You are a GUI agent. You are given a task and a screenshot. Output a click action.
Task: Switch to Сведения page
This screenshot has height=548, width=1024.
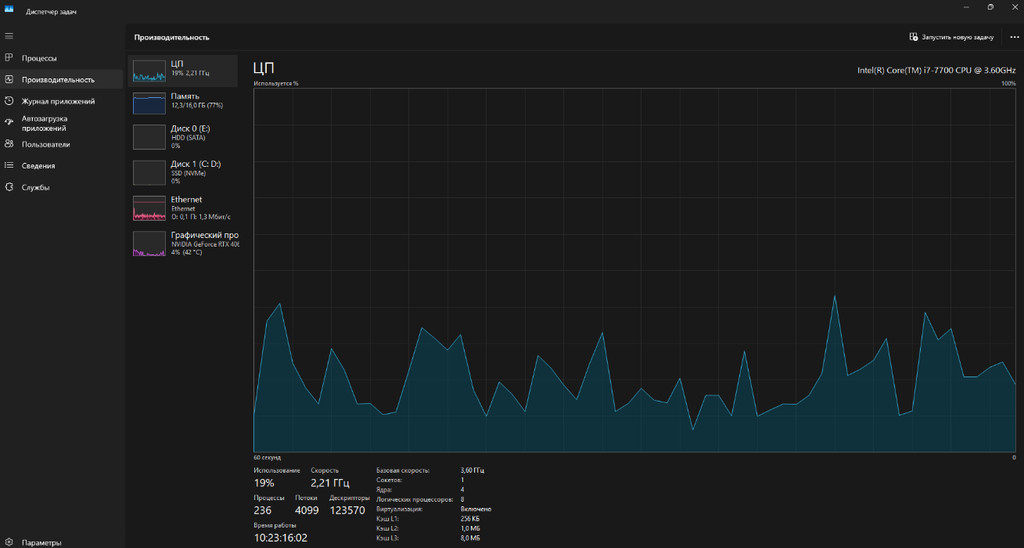pyautogui.click(x=39, y=166)
